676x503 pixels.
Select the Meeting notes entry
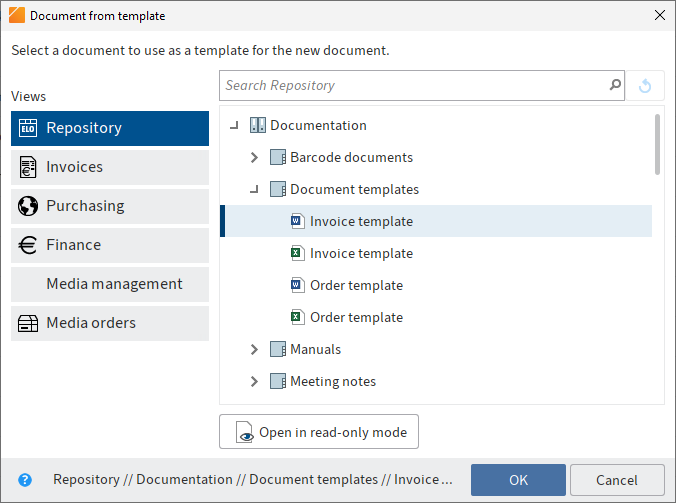333,381
